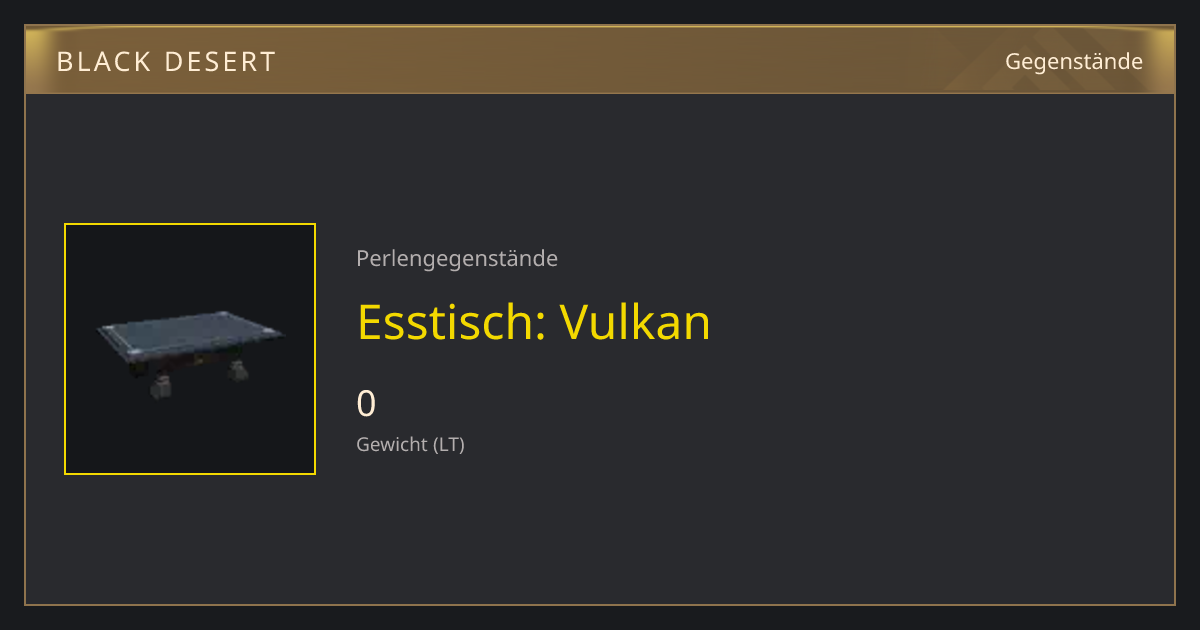Viewport: 1200px width, 630px height.
Task: Select the Perlengegenstände category label
Action: click(457, 259)
